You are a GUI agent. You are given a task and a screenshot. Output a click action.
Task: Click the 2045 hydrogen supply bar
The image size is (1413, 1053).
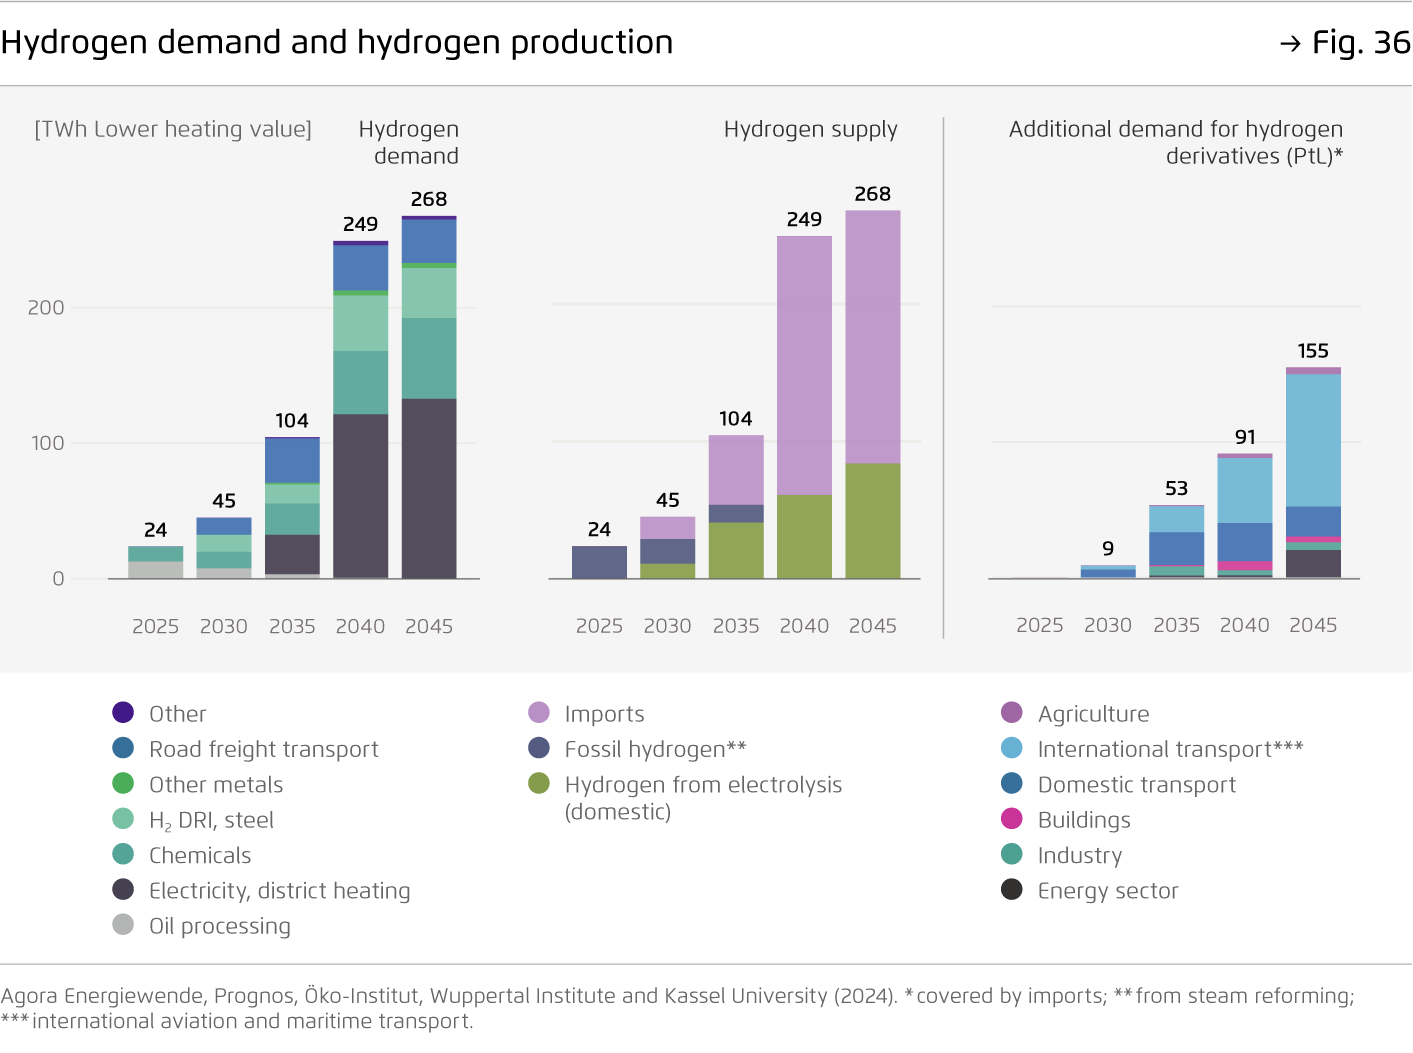(873, 394)
